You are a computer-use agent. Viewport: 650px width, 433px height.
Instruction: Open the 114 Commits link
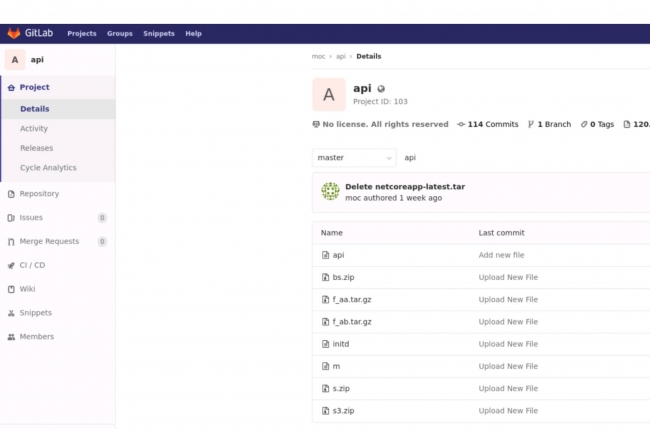pos(488,124)
